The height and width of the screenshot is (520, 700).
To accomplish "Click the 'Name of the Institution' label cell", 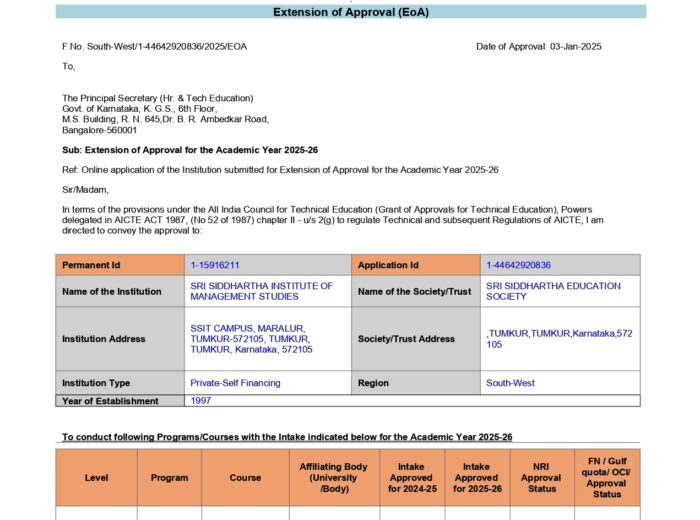I will coord(120,291).
